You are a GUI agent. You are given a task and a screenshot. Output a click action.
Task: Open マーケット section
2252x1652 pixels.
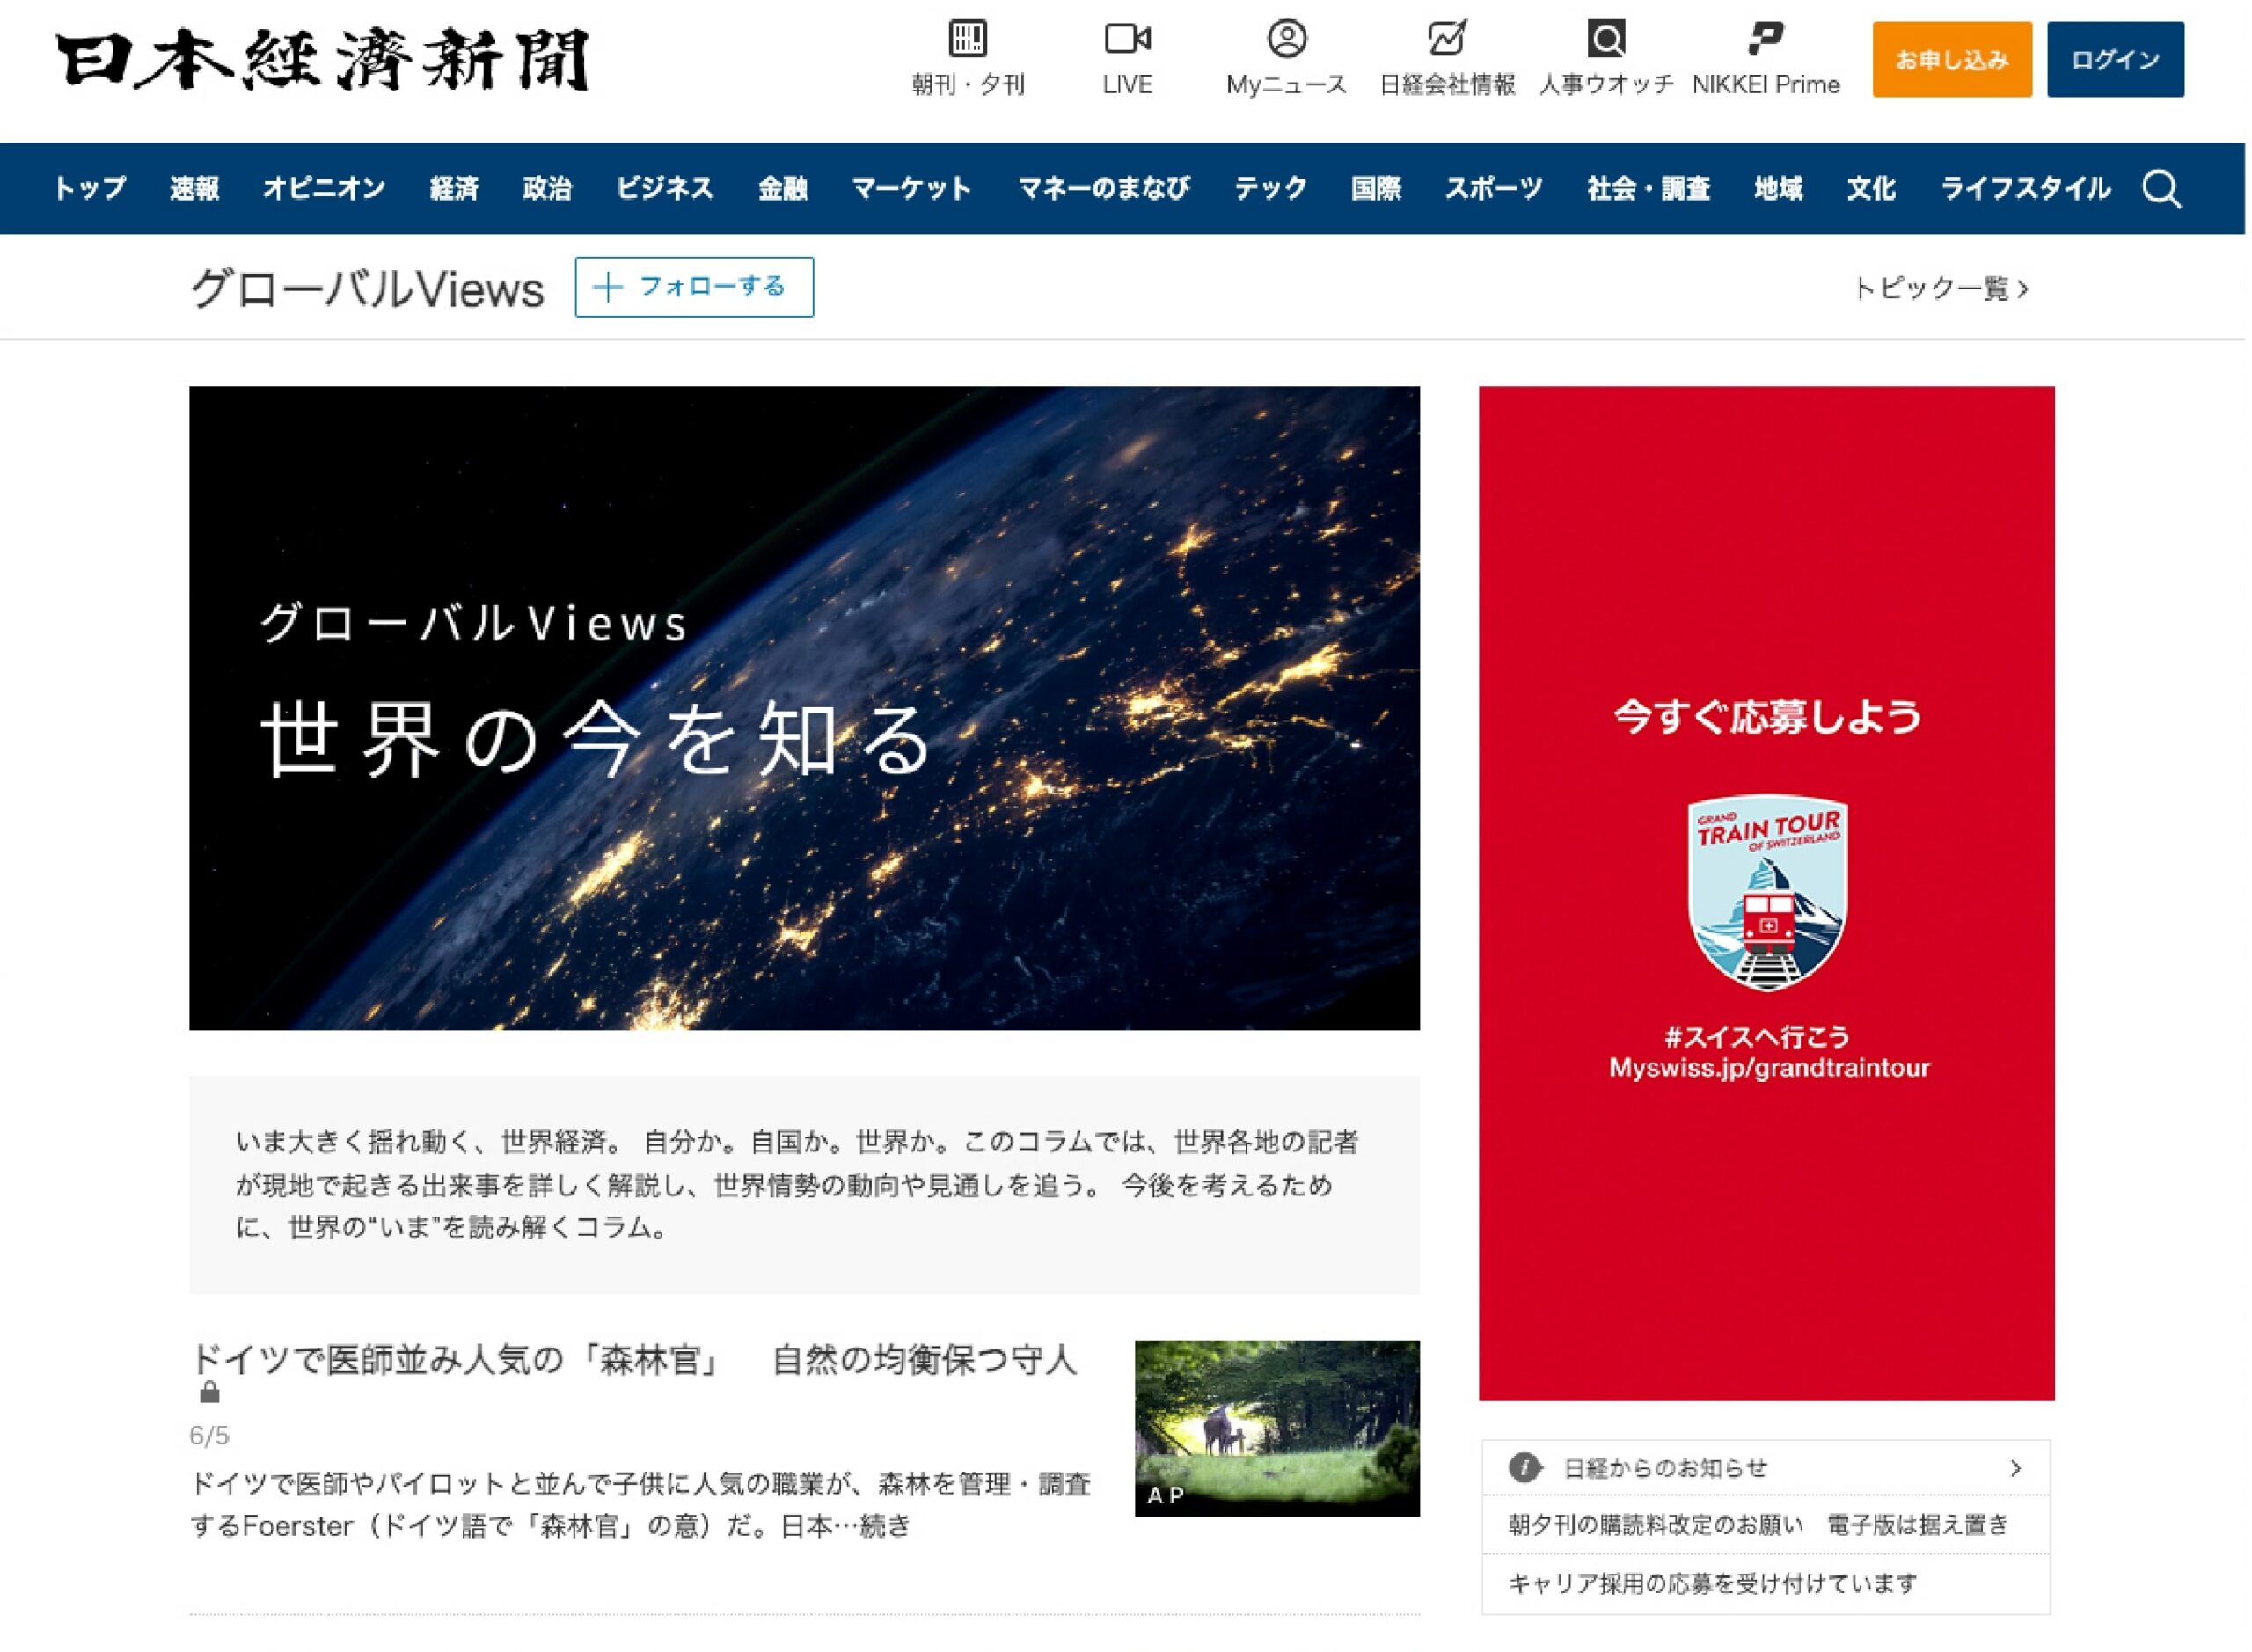click(911, 188)
